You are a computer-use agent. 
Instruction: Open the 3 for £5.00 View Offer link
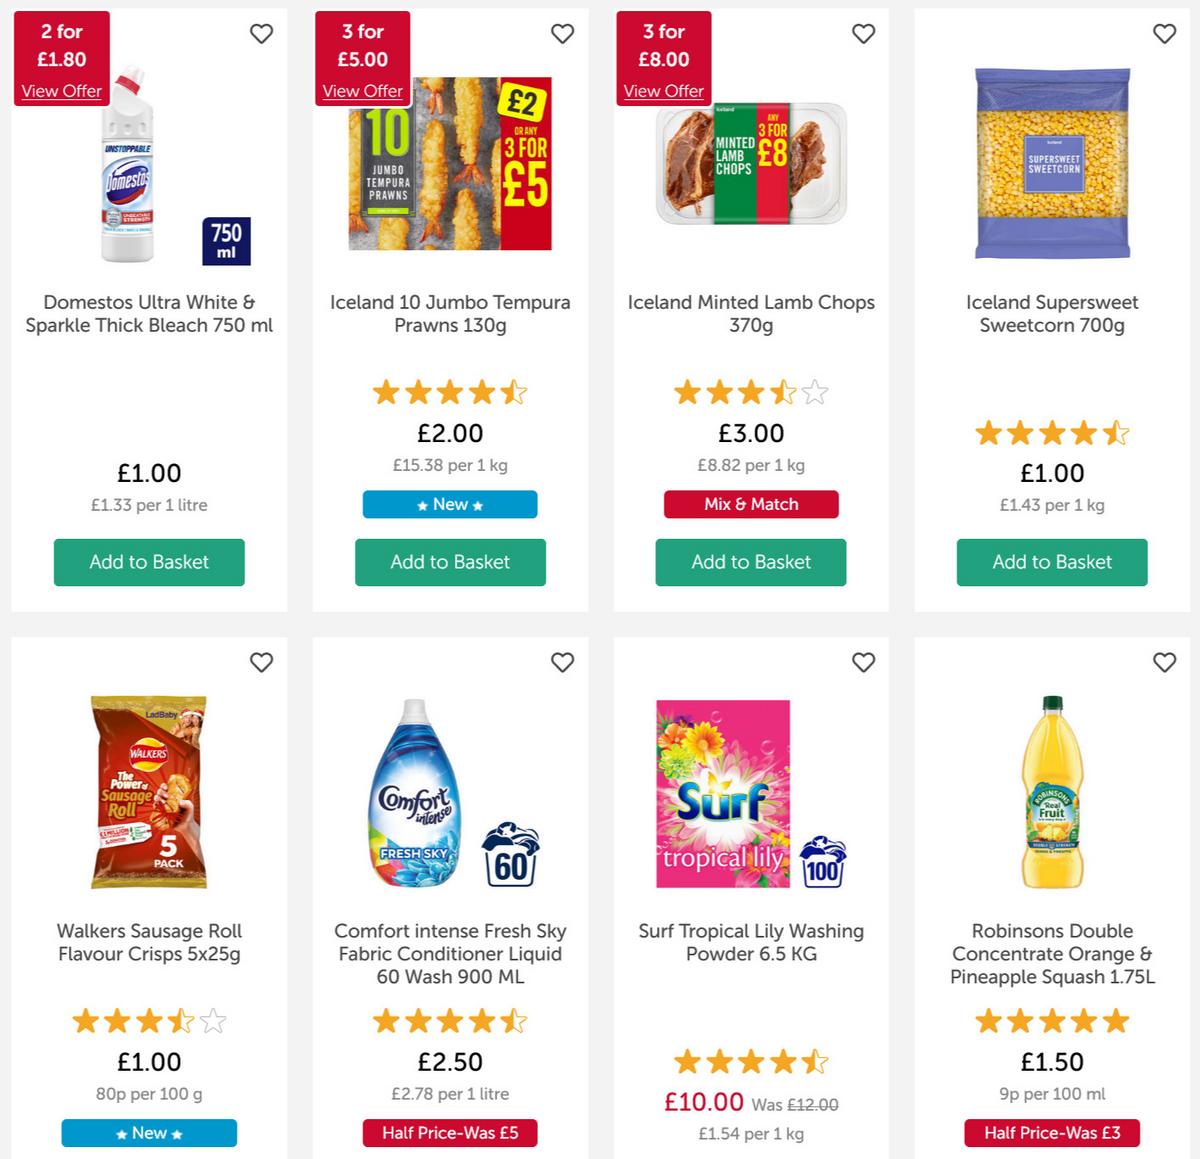click(x=362, y=91)
